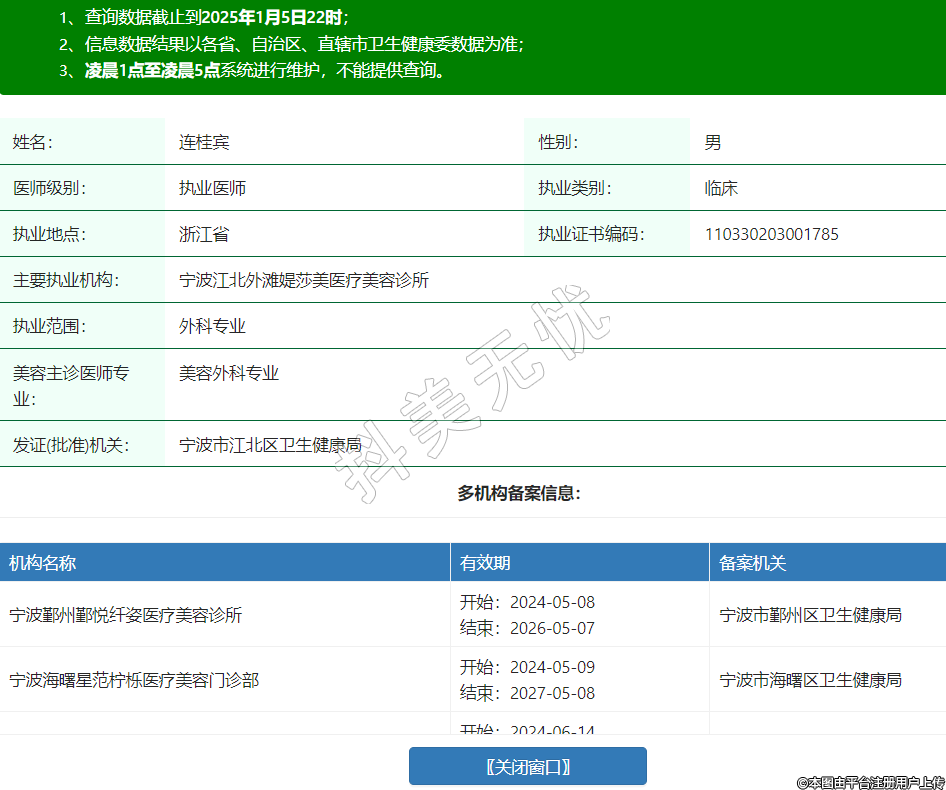
Task: Select the 宁波鄞州鄞悦纤姿医疗美容诊所 row
Action: 126,615
